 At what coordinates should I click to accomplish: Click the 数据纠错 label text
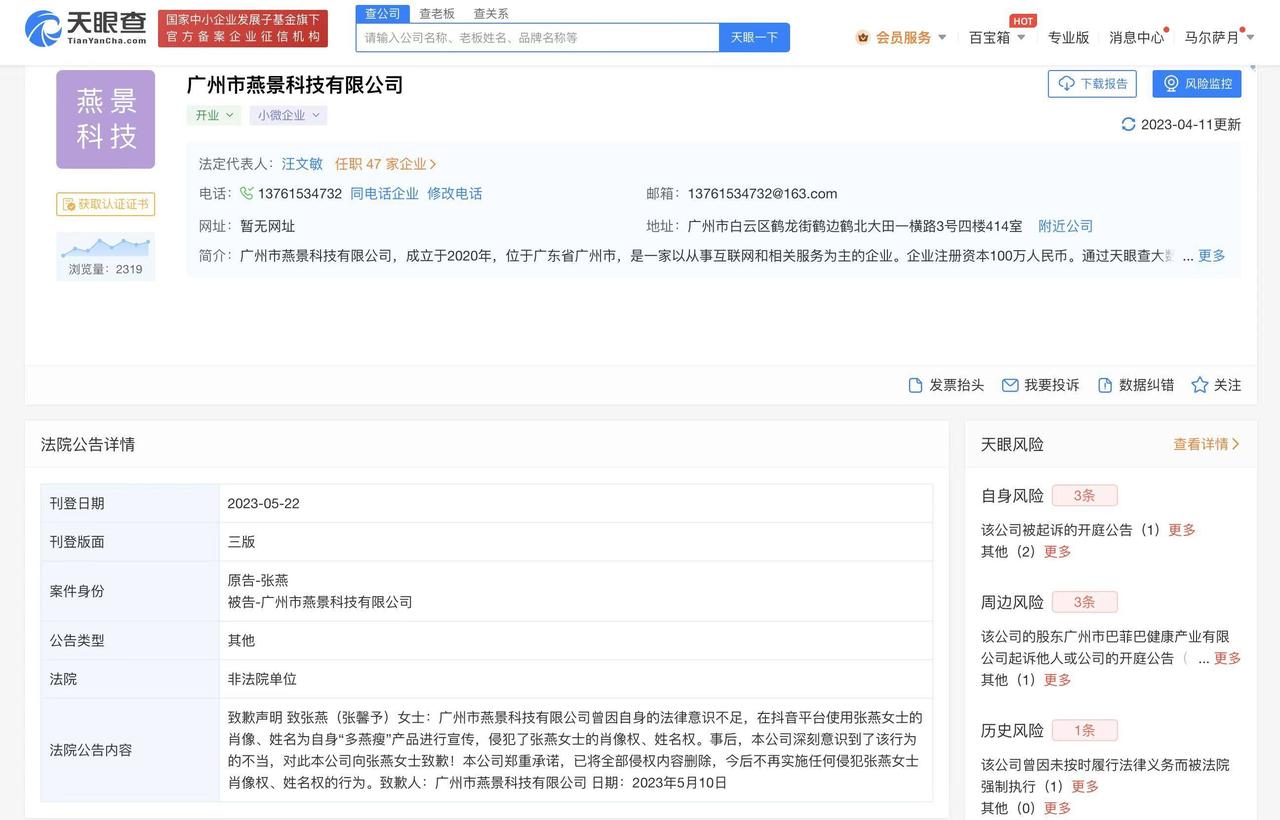(x=1147, y=385)
